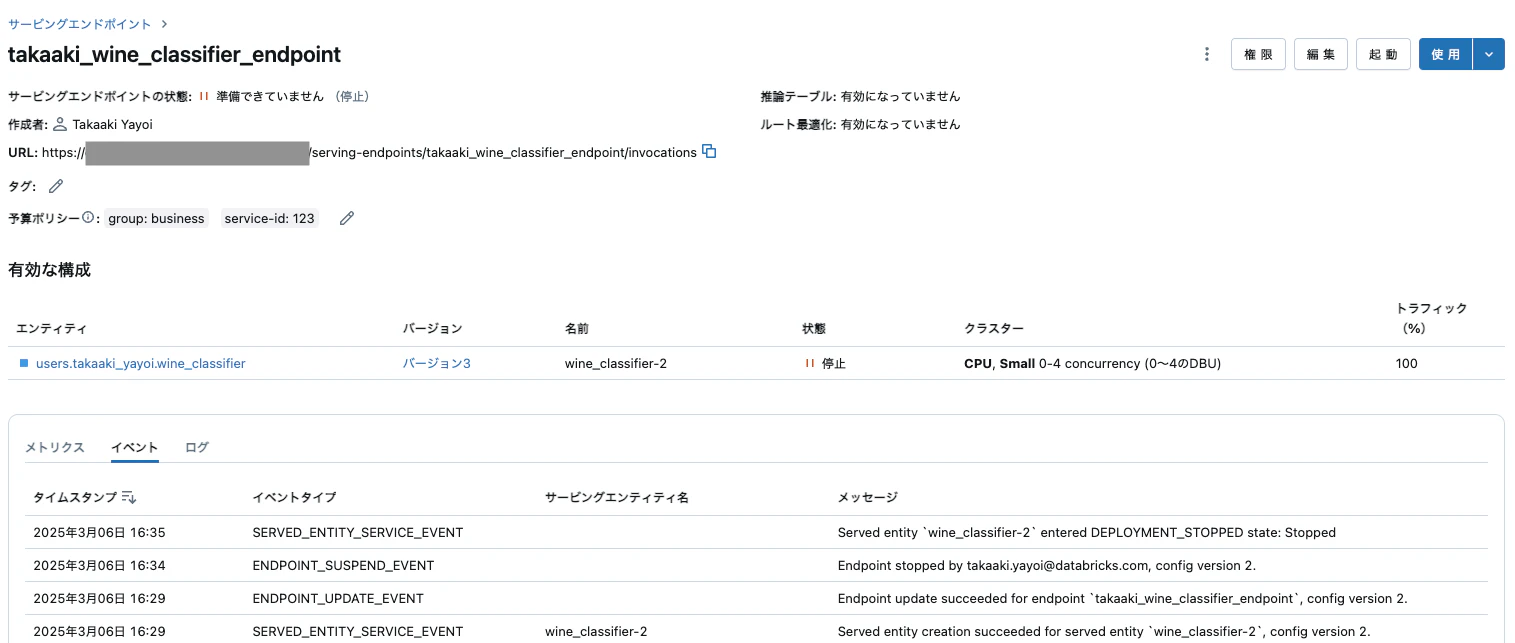Viewport: 1515px width, 643px height.
Task: Go to サービングエンドポイント breadcrumb link
Action: tap(80, 23)
